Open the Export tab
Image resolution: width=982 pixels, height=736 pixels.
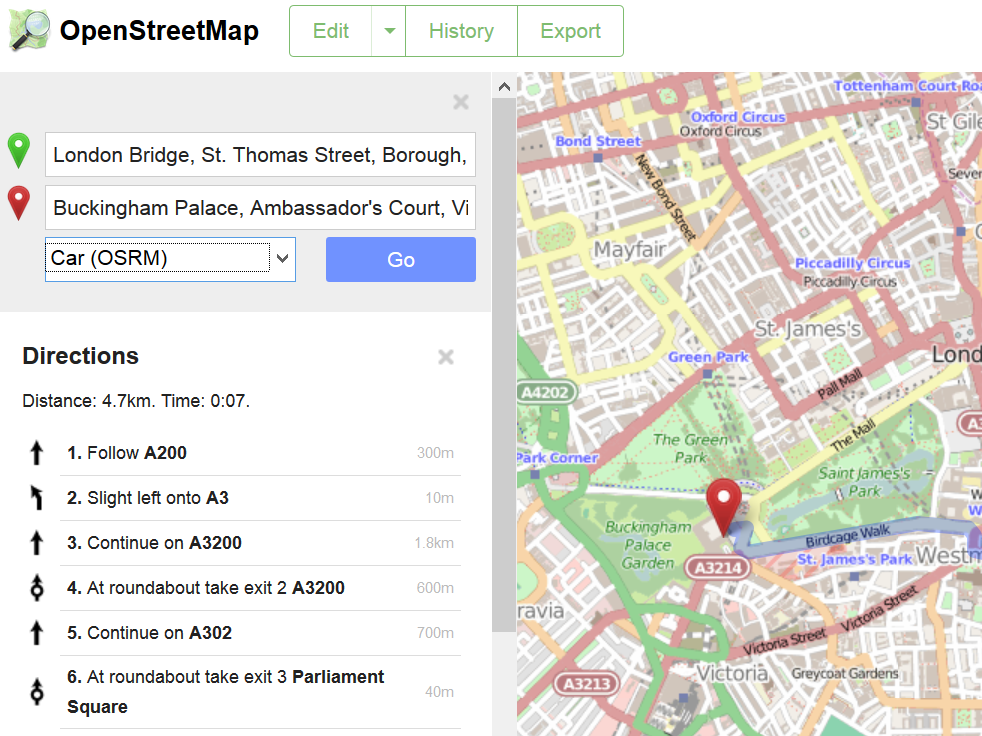(571, 31)
